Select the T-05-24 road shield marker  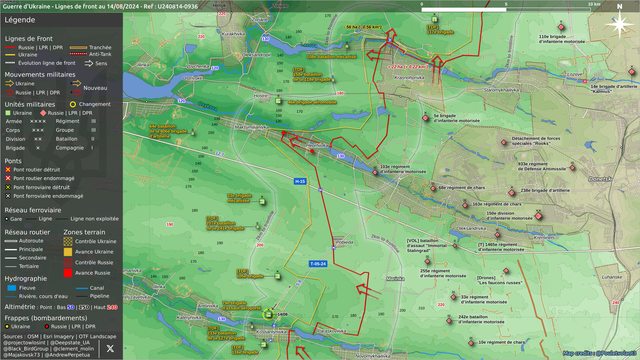click(x=318, y=264)
